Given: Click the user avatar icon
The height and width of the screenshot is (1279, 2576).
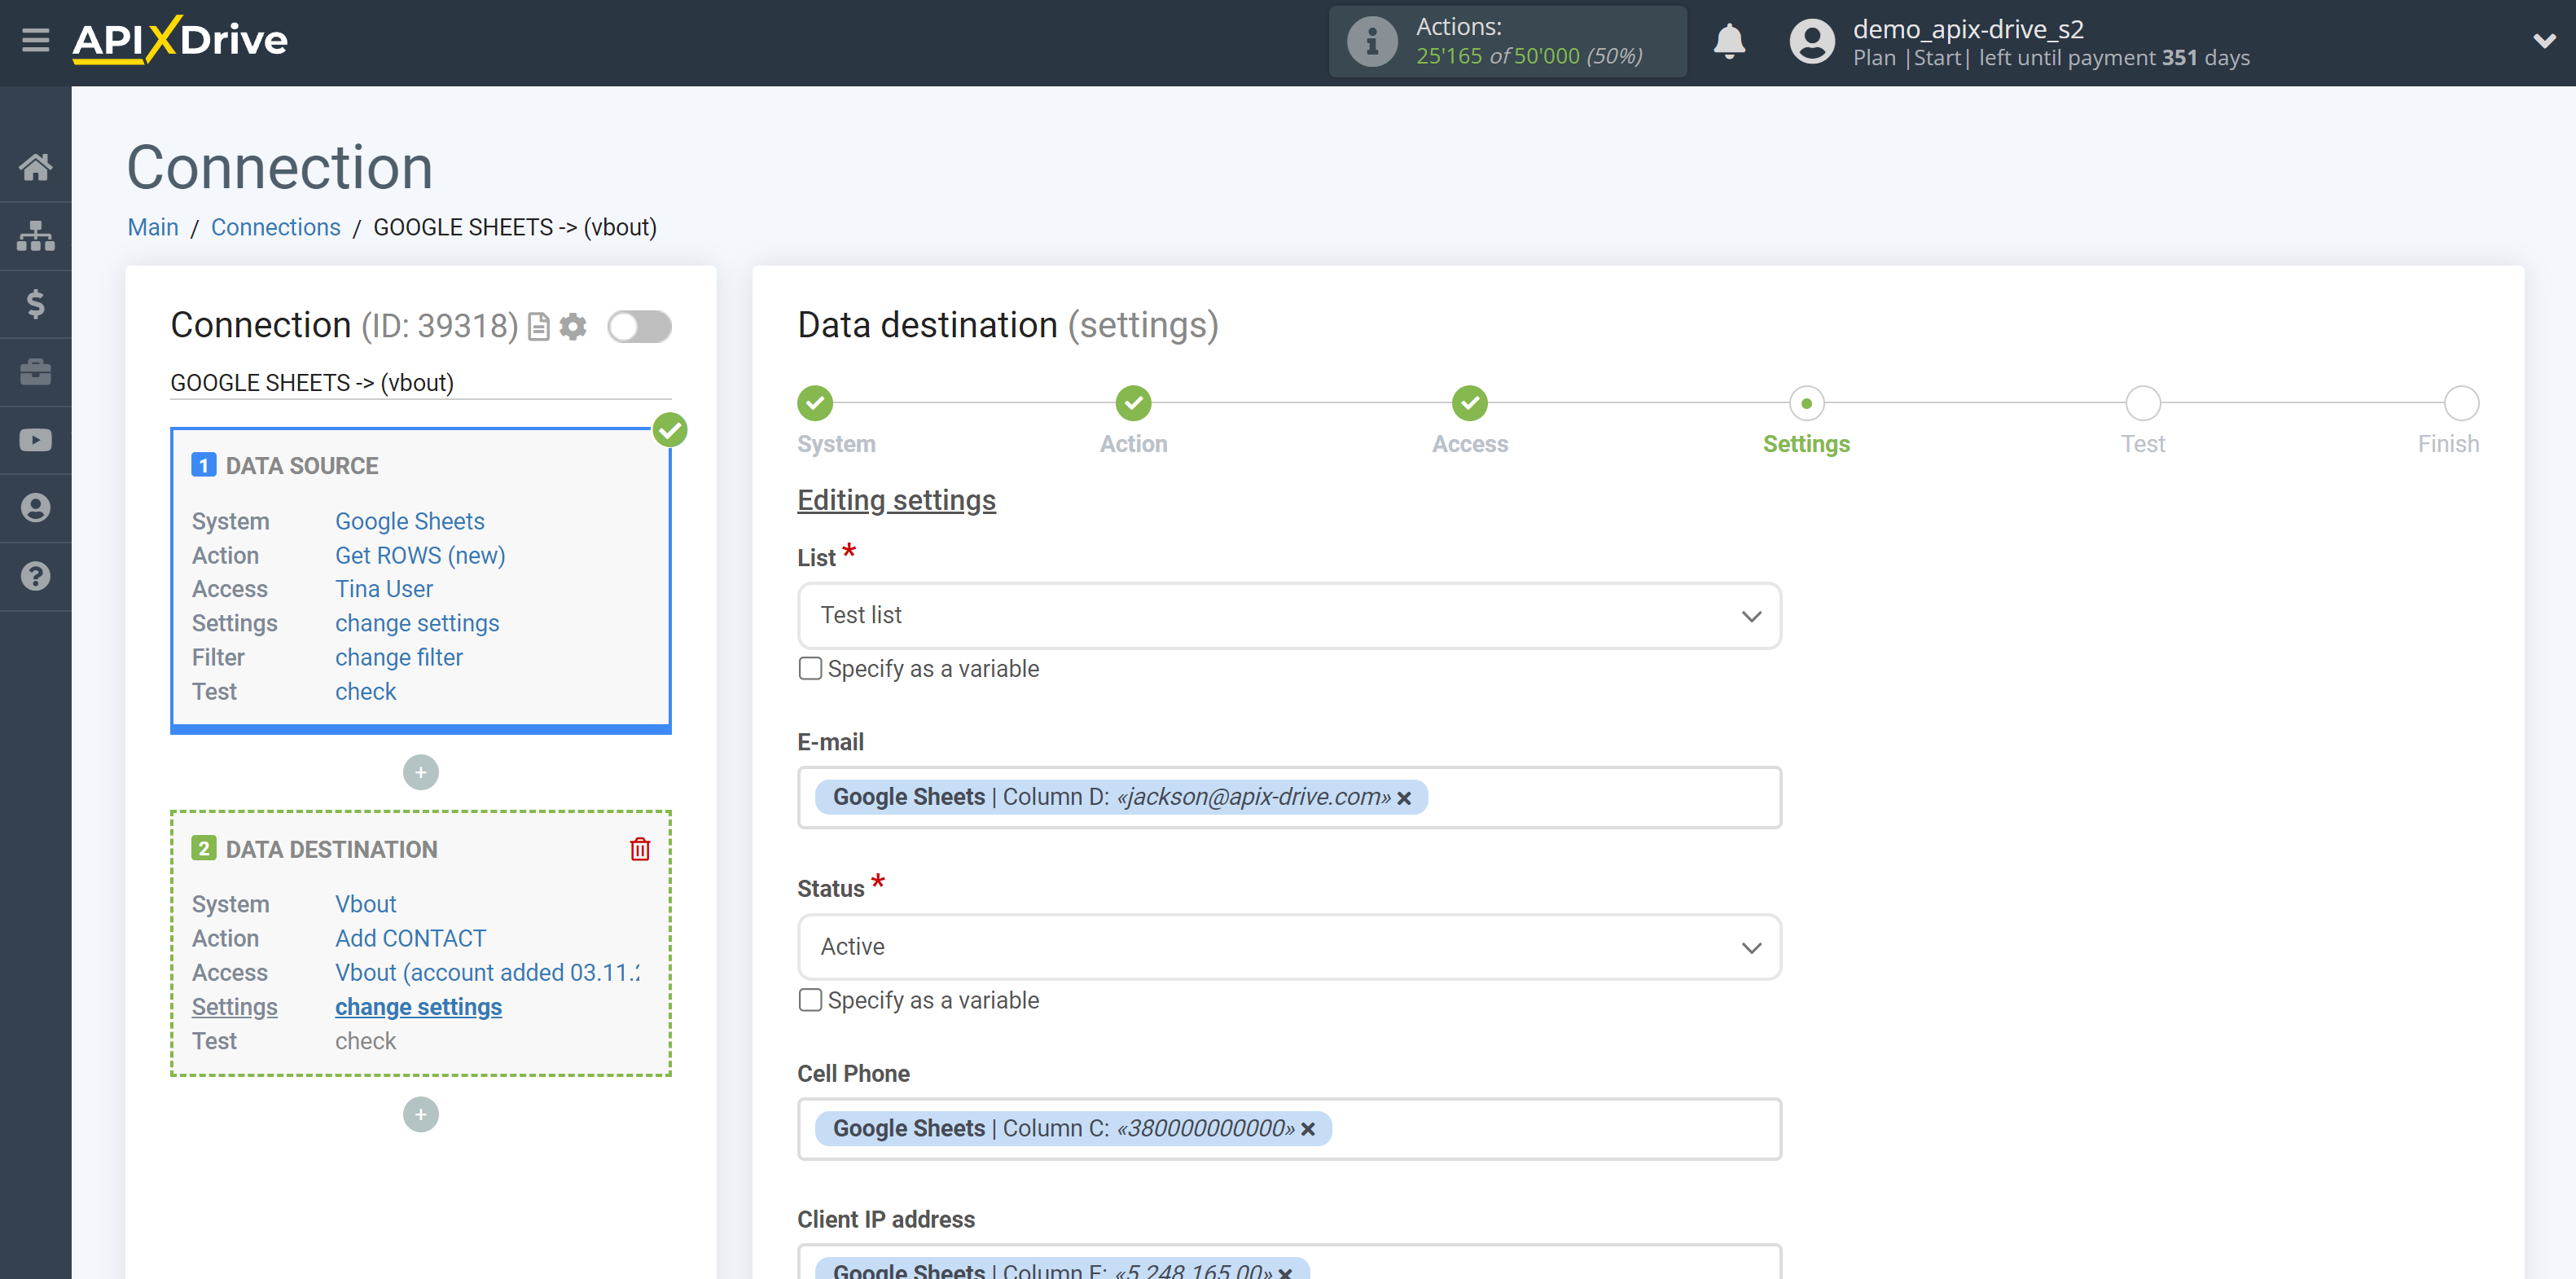Looking at the screenshot, I should (1811, 42).
